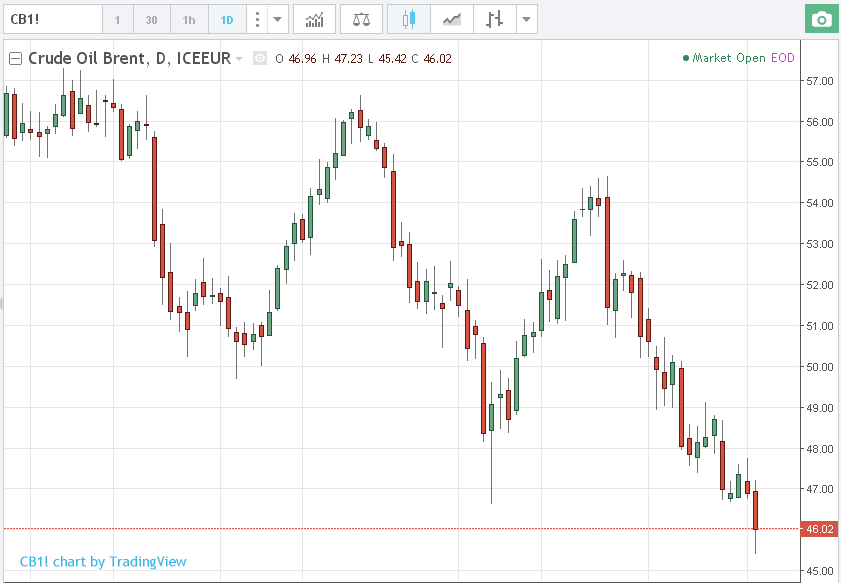Image resolution: width=841 pixels, height=583 pixels.
Task: Select the 30 minute interval tab
Action: [151, 19]
